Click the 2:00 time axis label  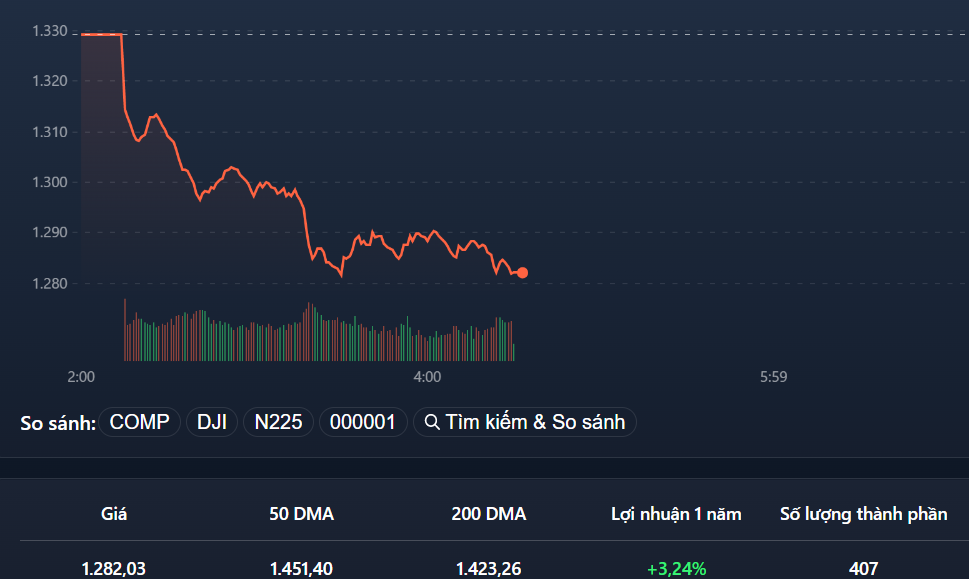click(x=81, y=377)
